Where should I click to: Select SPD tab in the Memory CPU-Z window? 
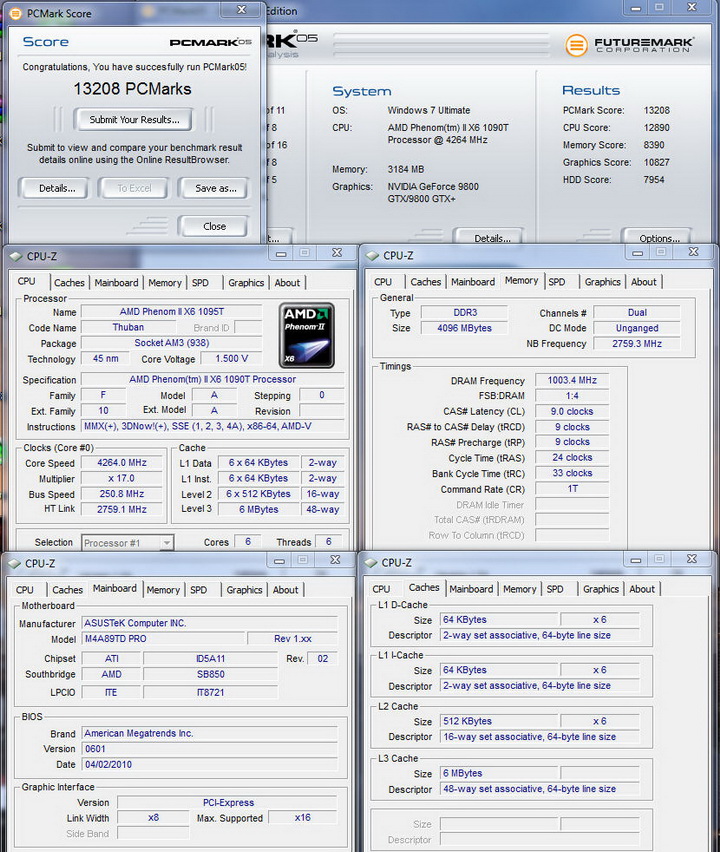point(556,282)
